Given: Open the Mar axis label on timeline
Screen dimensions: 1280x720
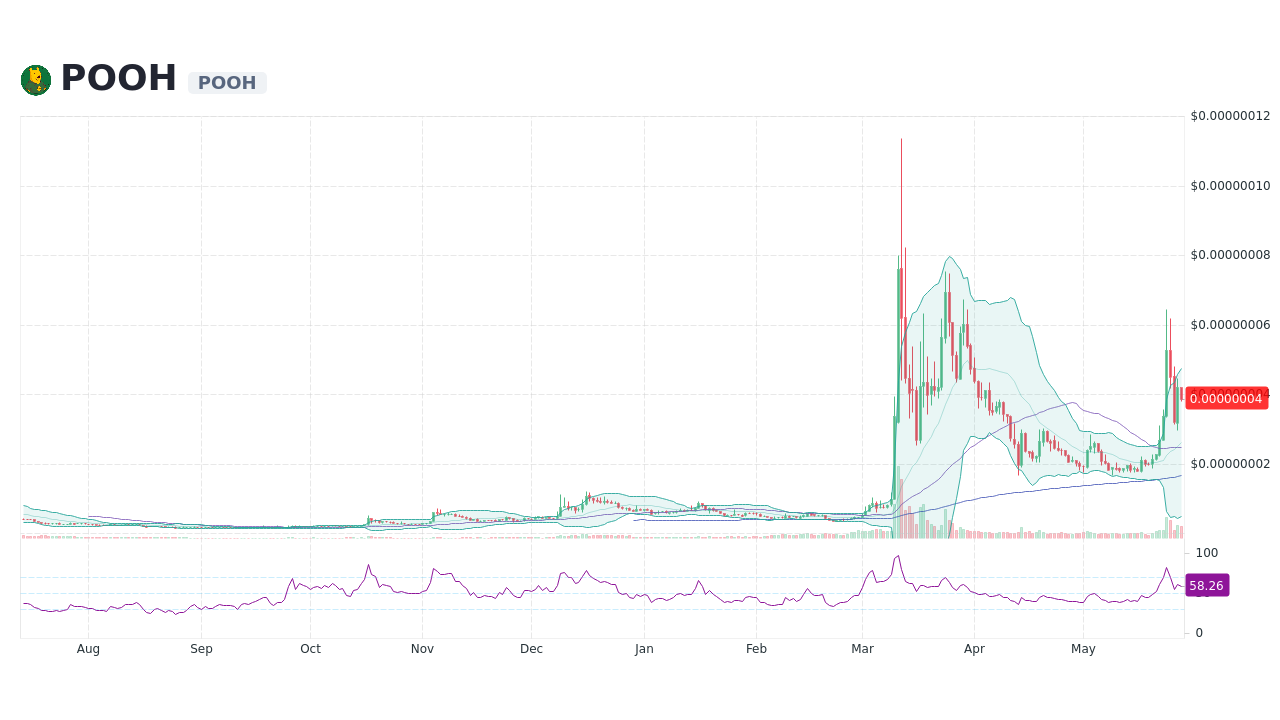Looking at the screenshot, I should tap(862, 648).
